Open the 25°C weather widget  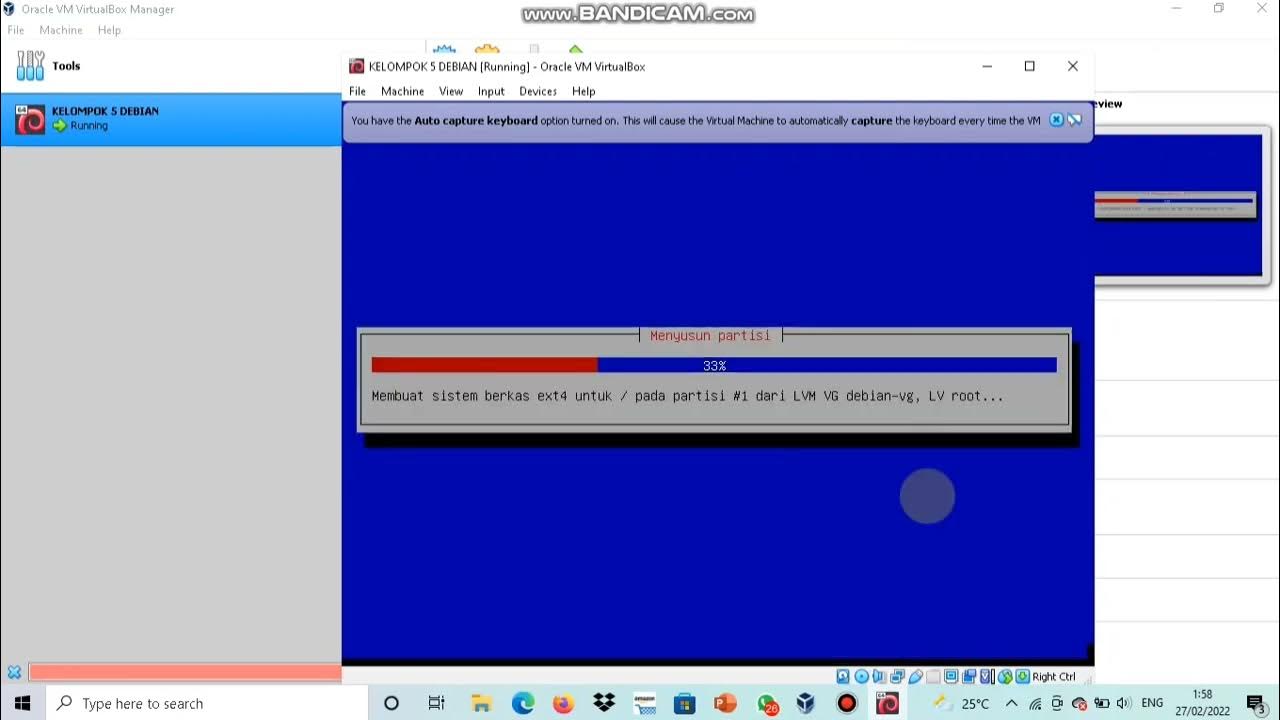962,703
